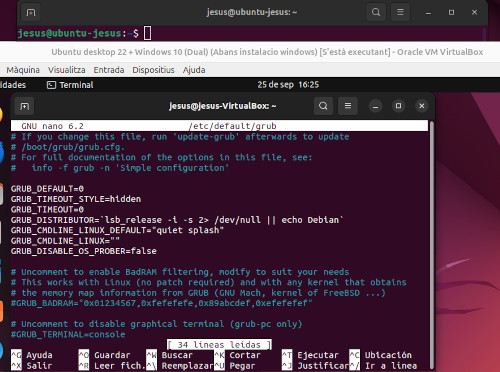
Task: Minimize the jesus-VirtualBox terminal window
Action: click(375, 106)
